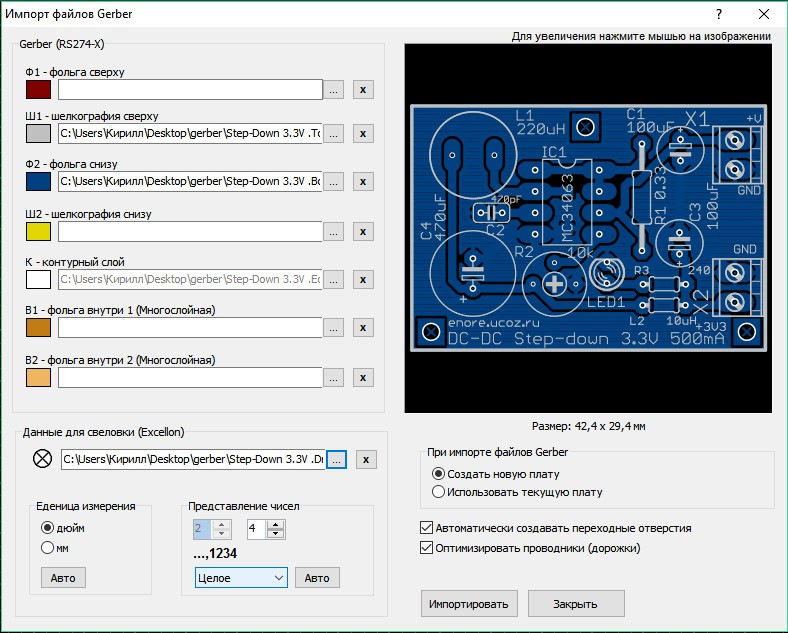Browse for Excellon drill data file

click(x=335, y=459)
